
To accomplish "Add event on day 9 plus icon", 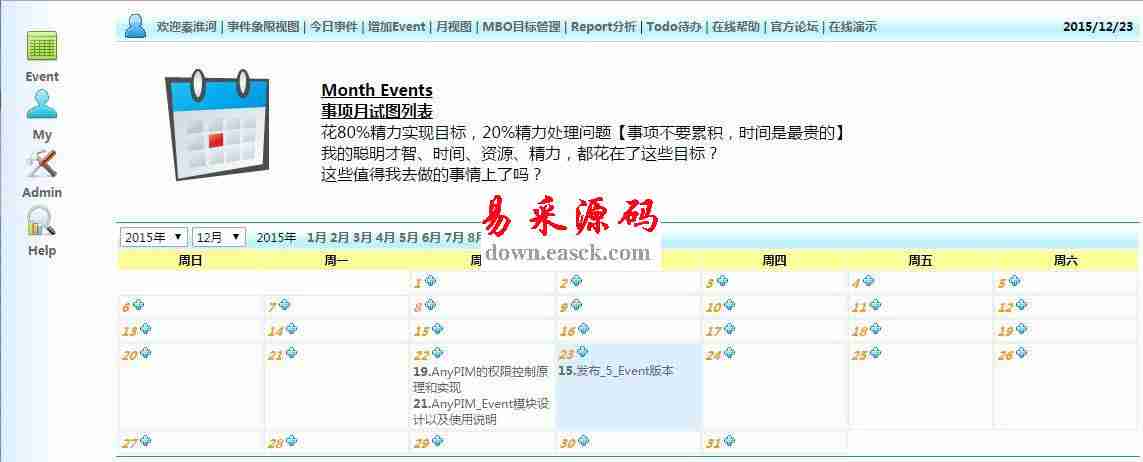I will point(576,305).
